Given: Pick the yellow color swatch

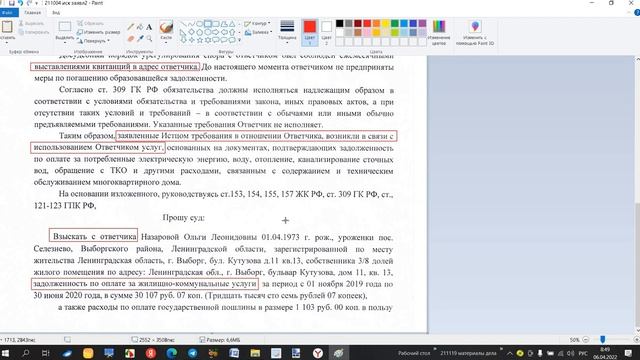Looking at the screenshot, I should tap(385, 23).
